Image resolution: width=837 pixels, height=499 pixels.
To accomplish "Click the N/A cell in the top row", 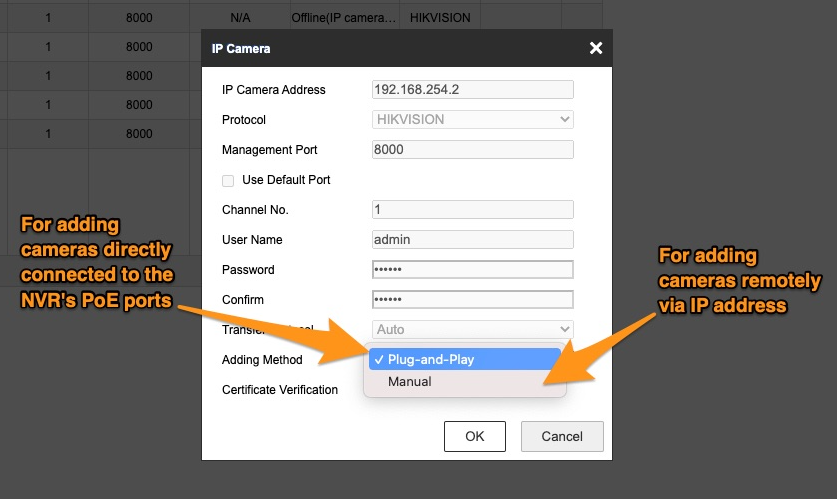I will tap(240, 18).
